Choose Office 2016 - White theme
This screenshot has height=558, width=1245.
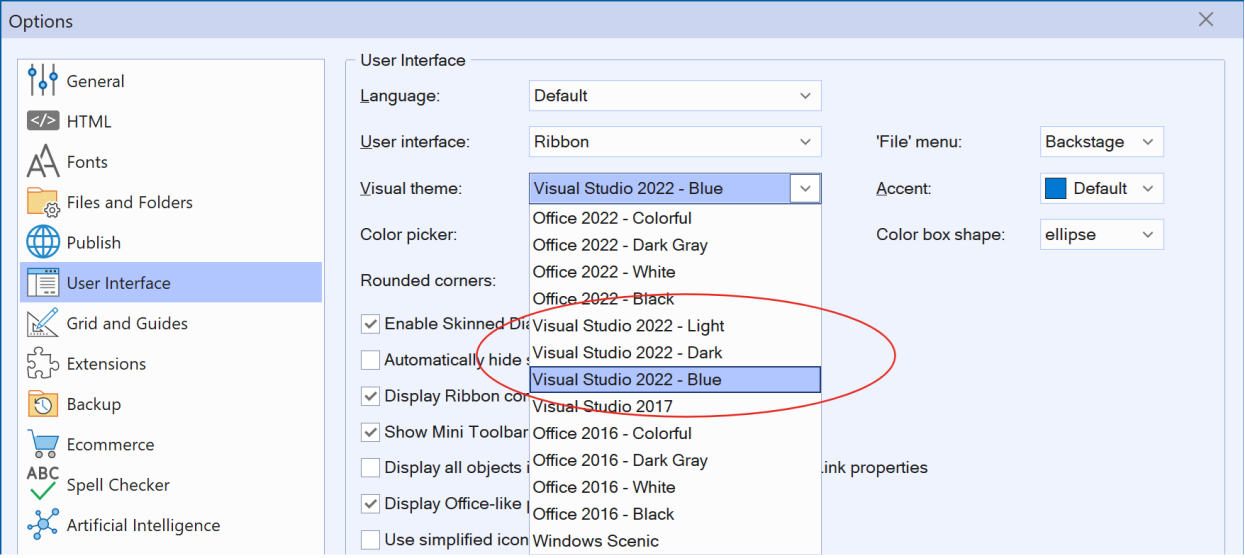click(x=675, y=488)
